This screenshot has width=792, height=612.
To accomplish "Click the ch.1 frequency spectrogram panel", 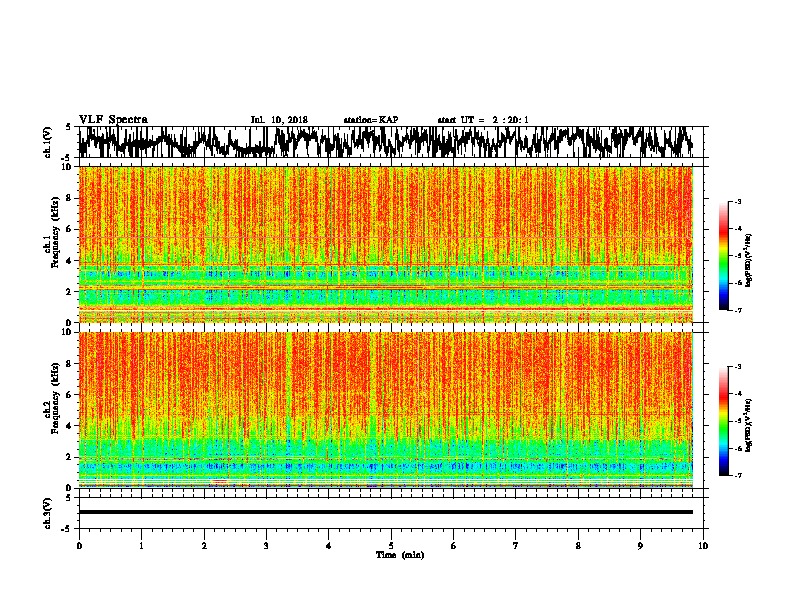I will pyautogui.click(x=385, y=244).
